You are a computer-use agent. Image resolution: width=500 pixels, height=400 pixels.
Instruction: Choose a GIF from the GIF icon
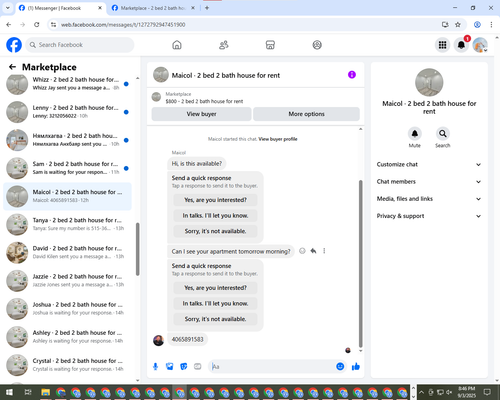coord(198,367)
